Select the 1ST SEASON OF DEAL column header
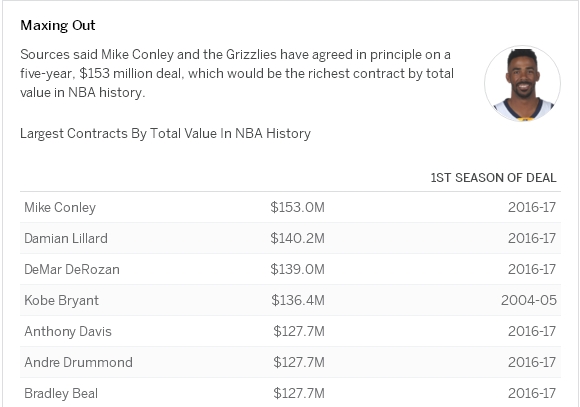Screen dimensions: 580x407 [x=493, y=178]
